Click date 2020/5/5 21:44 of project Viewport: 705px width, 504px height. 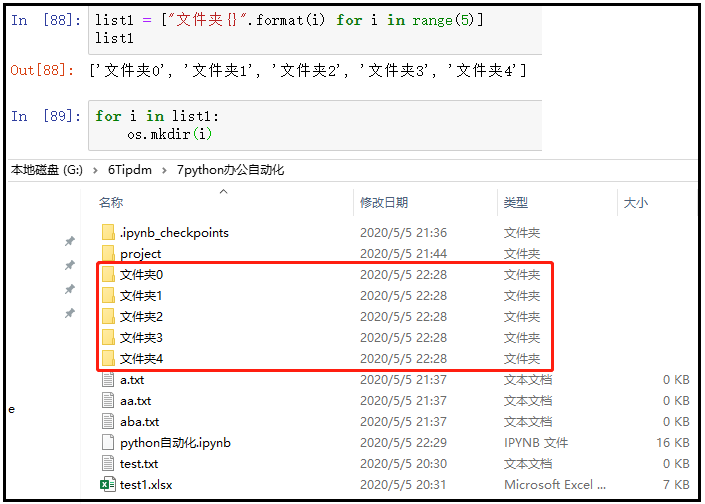[403, 254]
